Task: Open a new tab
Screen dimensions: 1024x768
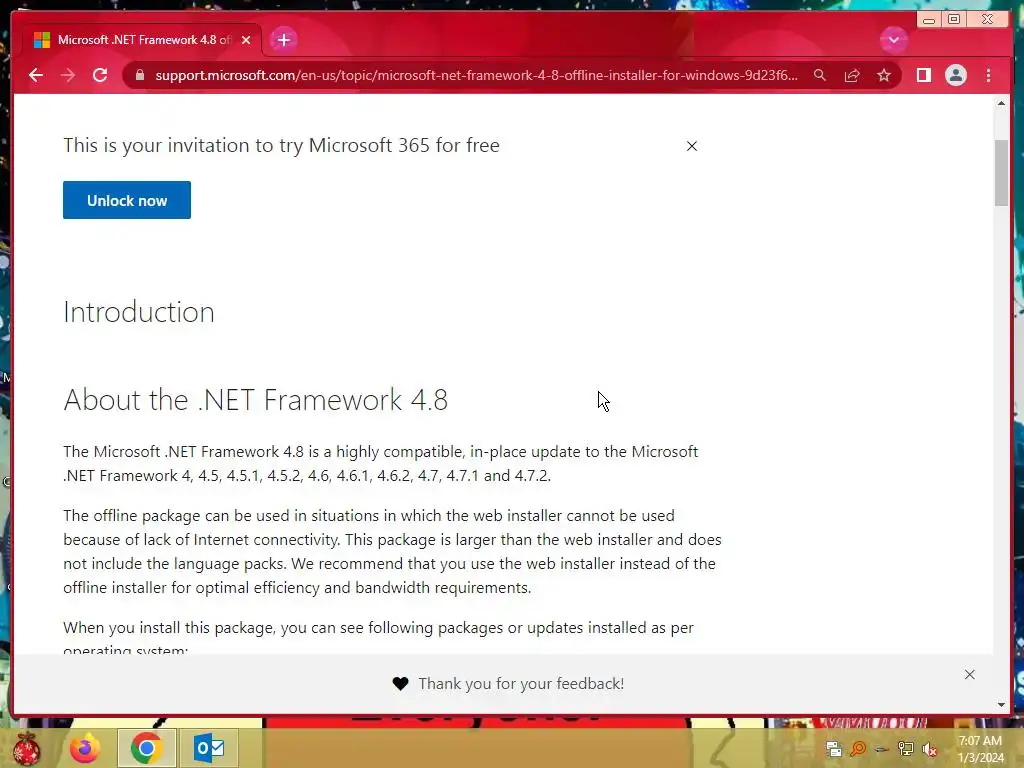Action: [283, 40]
